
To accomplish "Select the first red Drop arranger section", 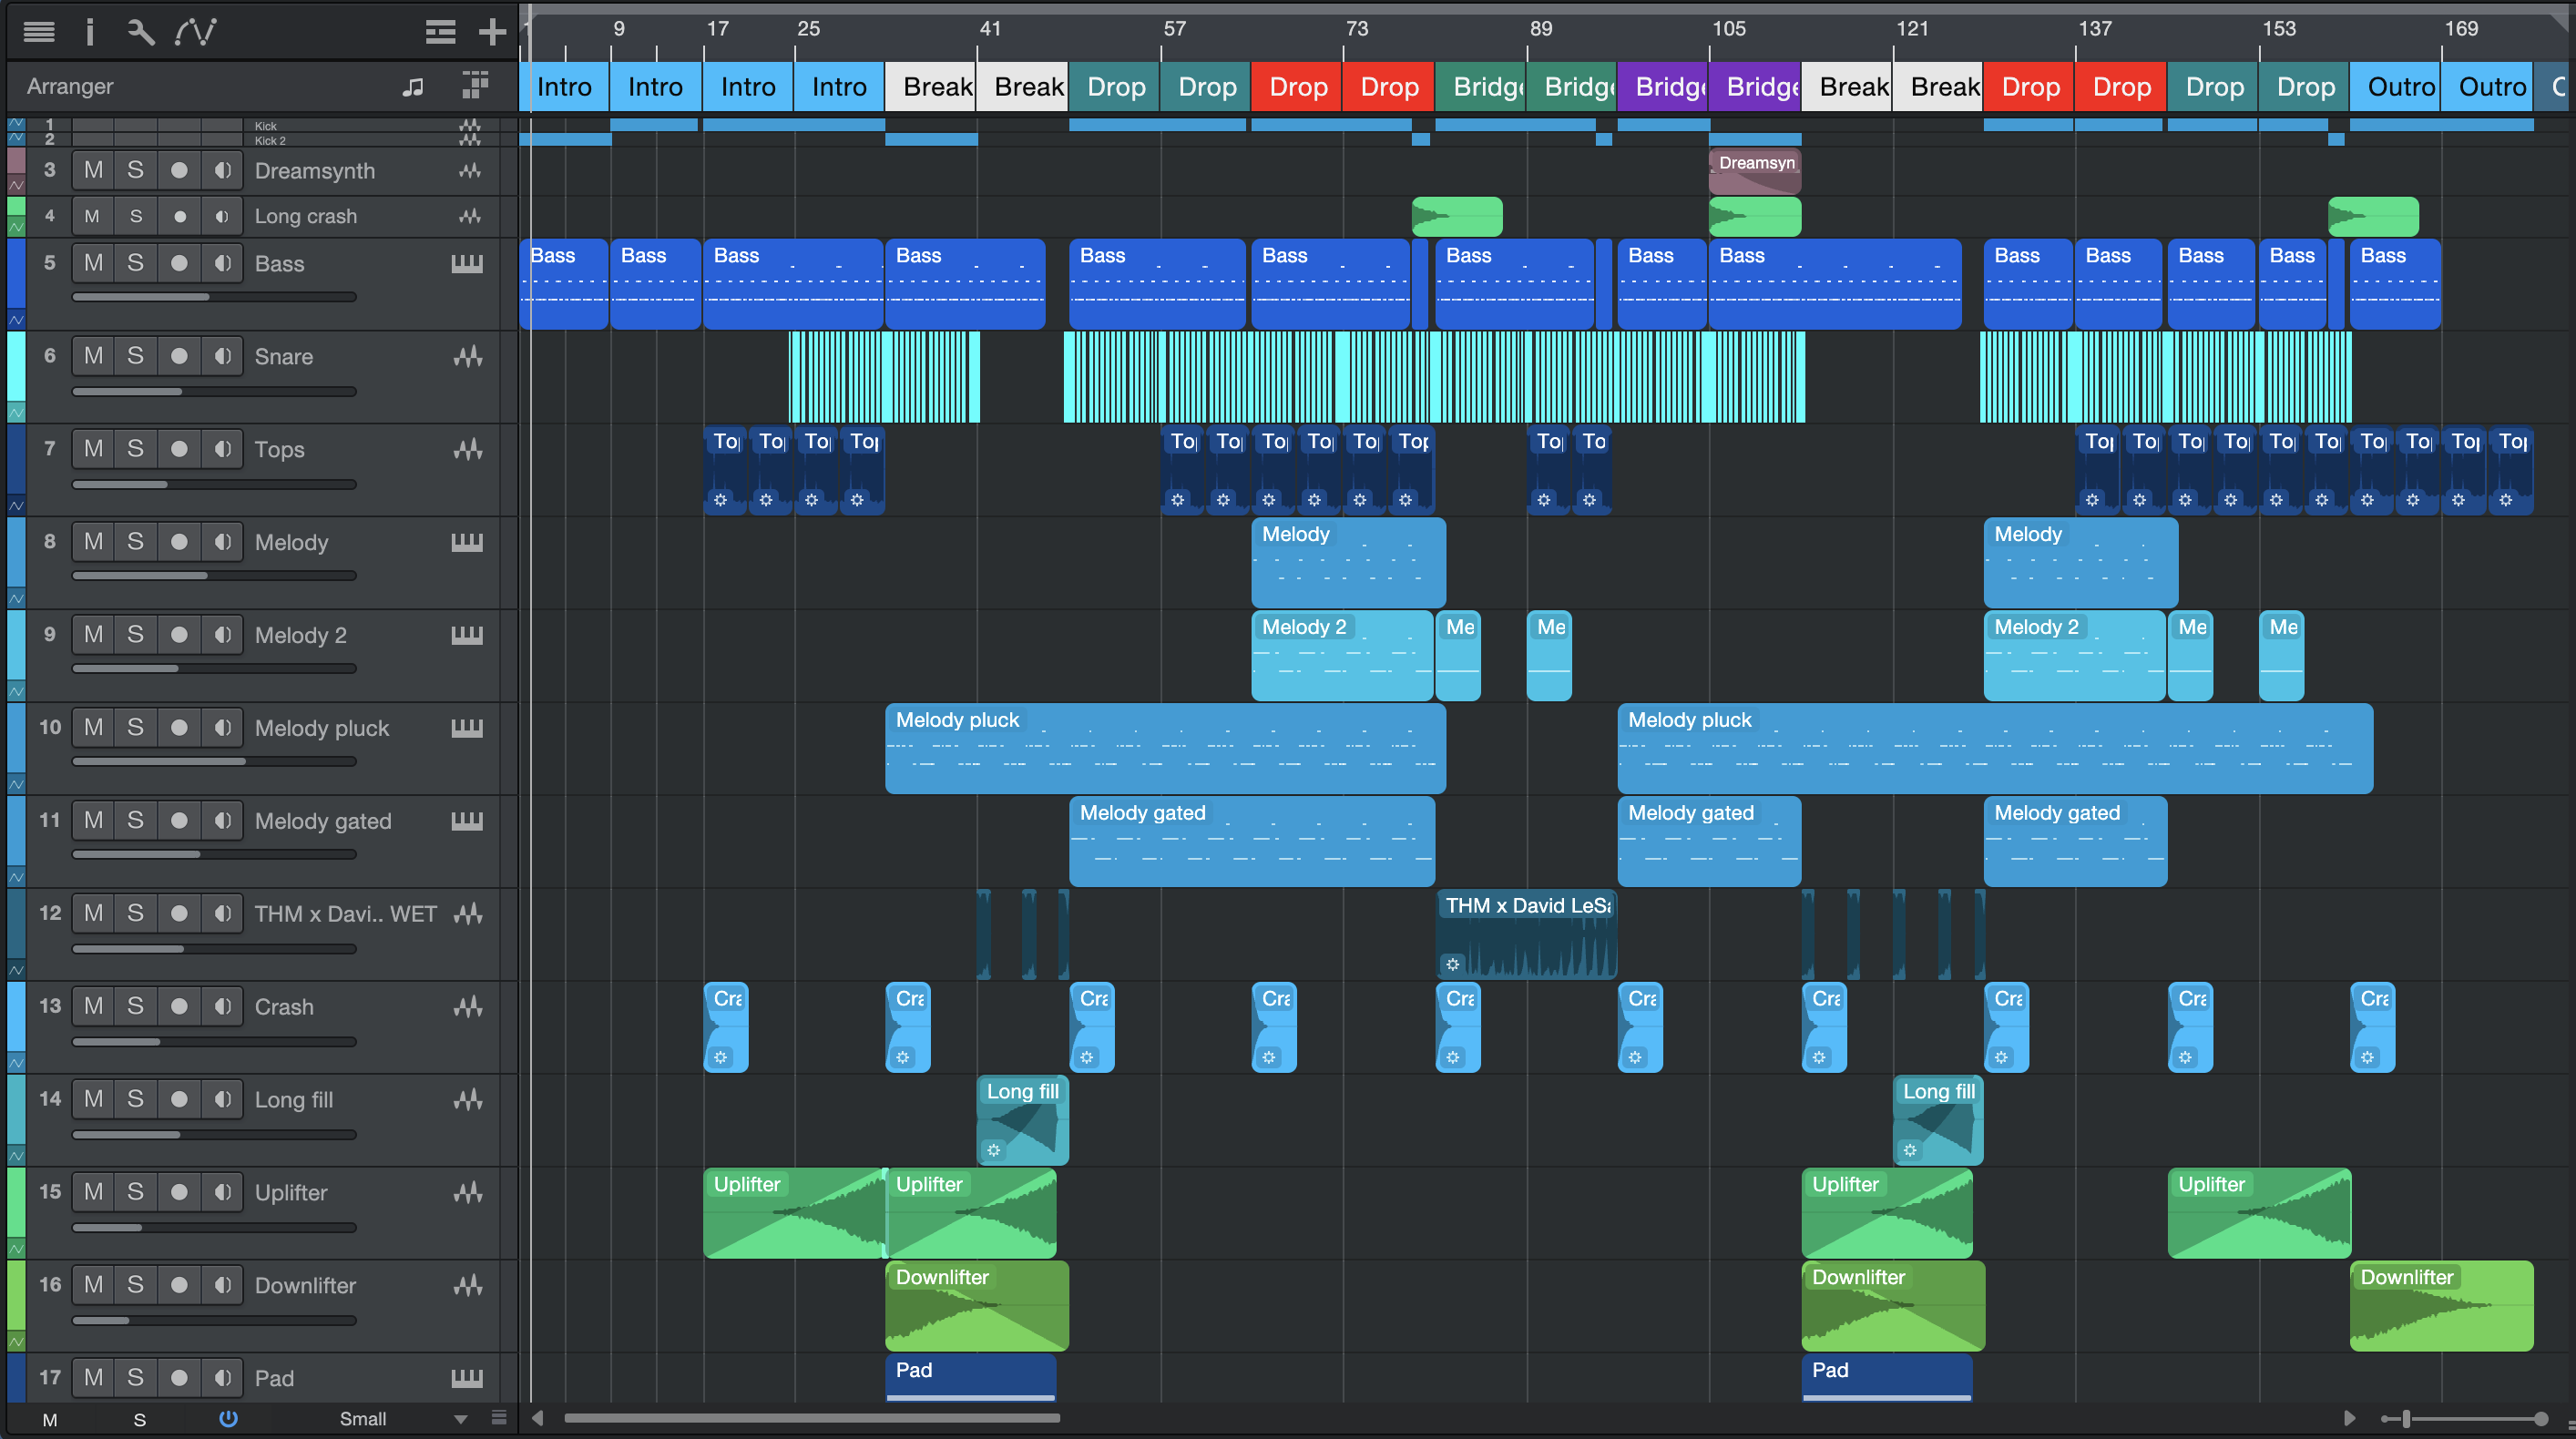I will point(1297,87).
